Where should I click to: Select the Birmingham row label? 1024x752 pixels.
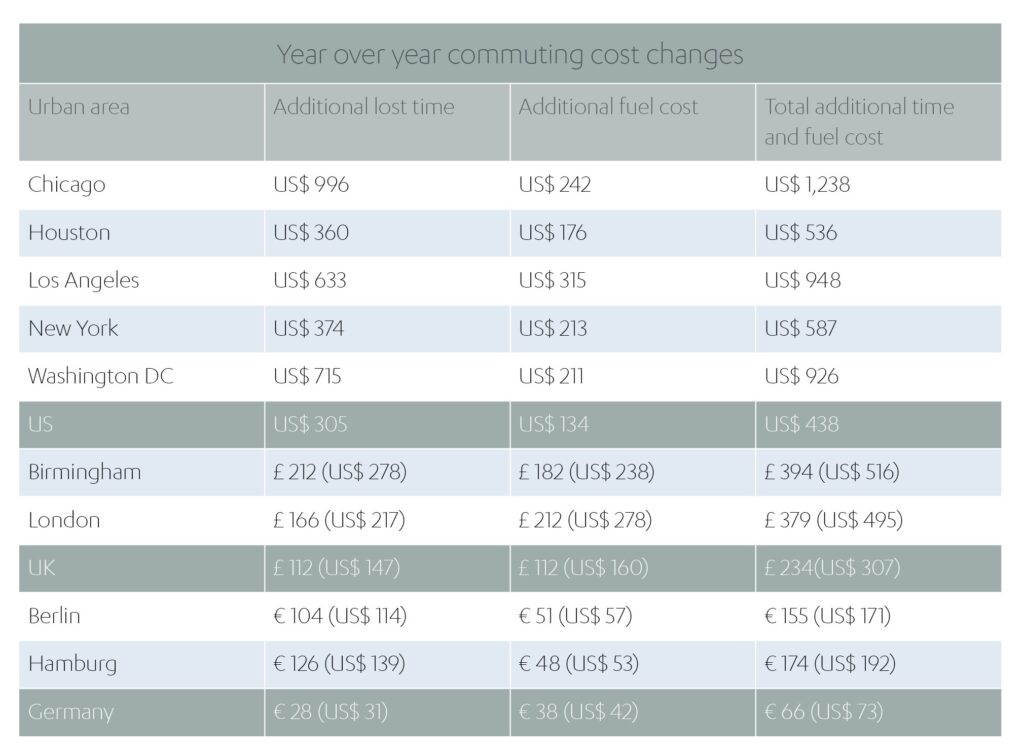tap(85, 473)
